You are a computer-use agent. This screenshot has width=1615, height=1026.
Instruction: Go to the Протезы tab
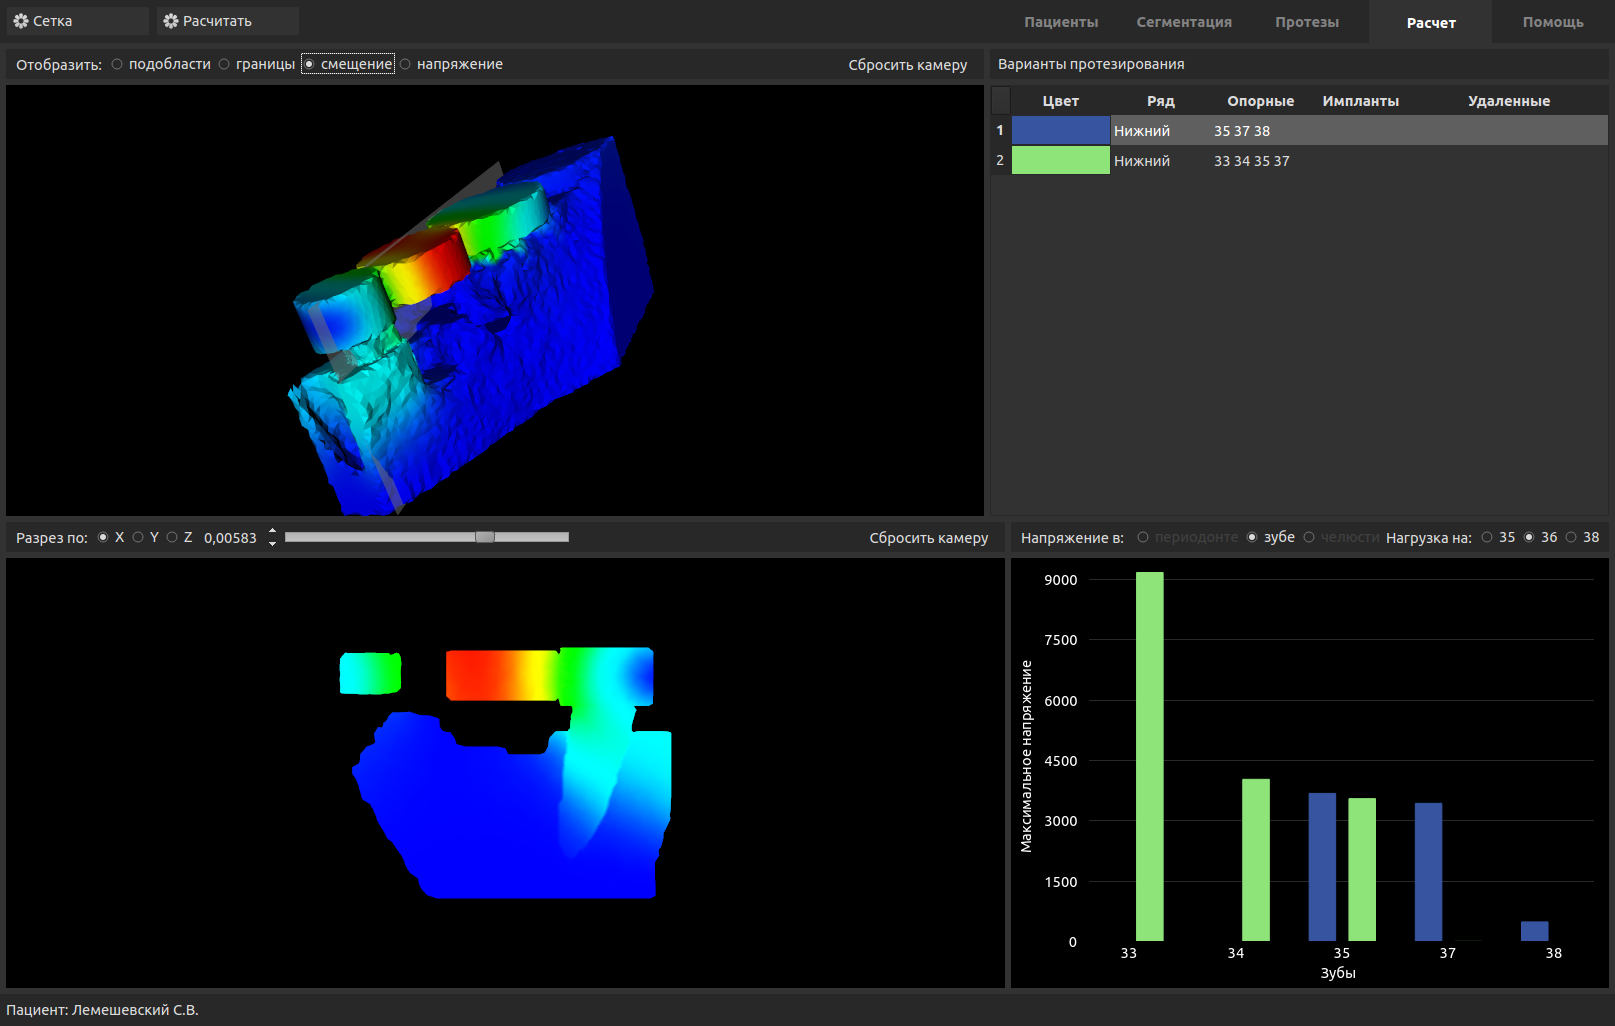click(x=1306, y=22)
